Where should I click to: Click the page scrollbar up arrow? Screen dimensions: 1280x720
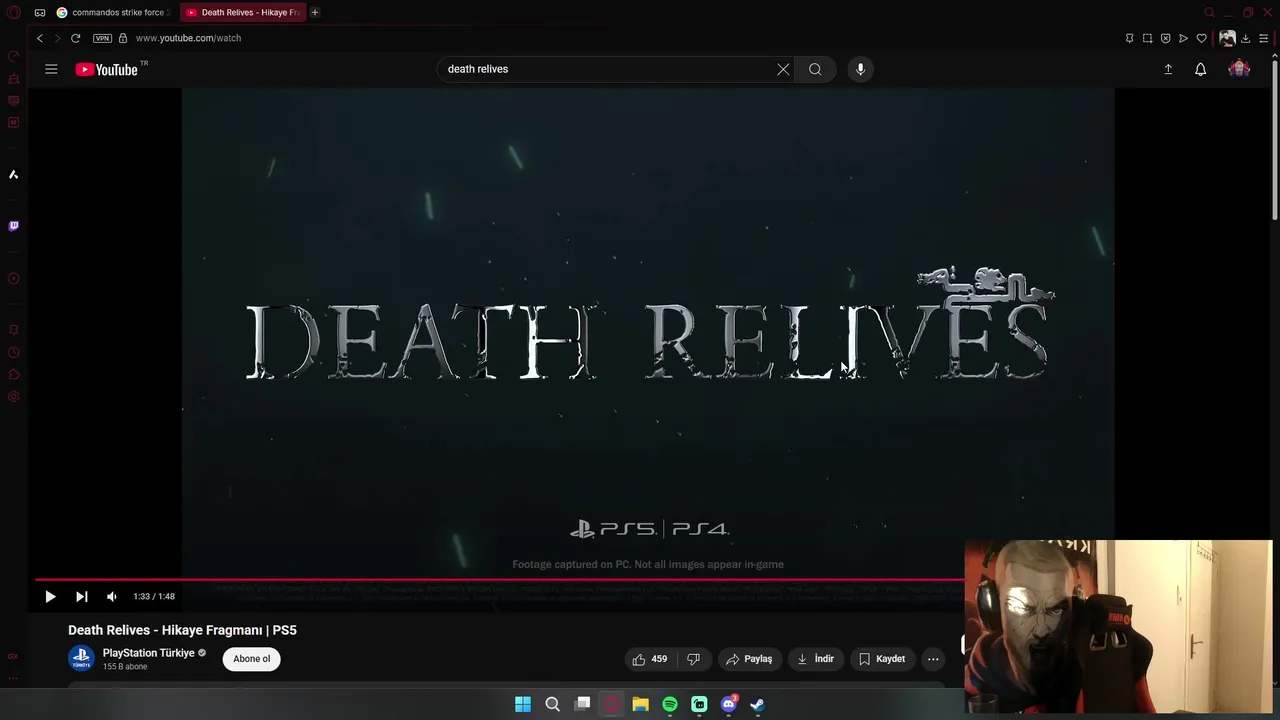click(x=1275, y=55)
